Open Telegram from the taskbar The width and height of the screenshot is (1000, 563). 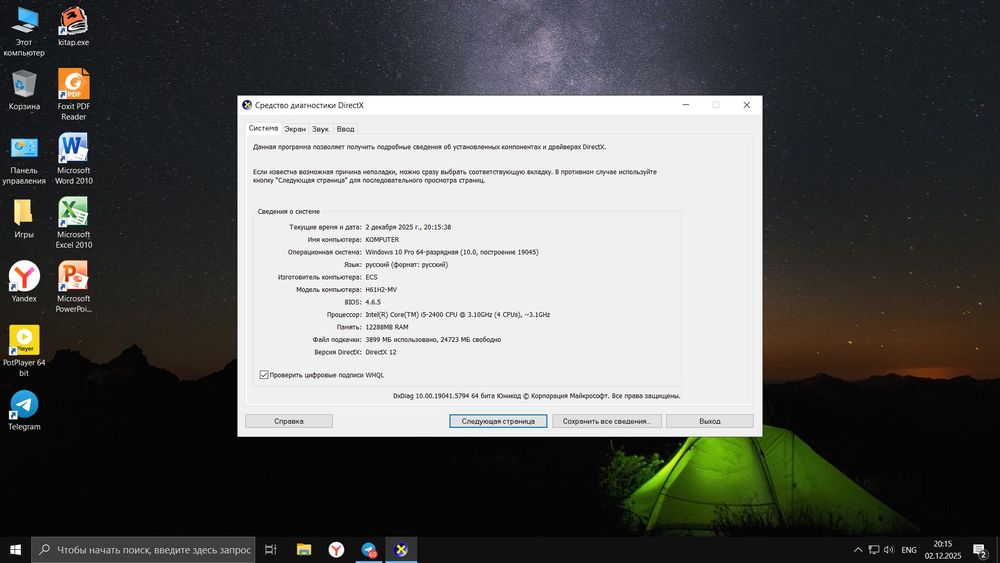click(x=369, y=550)
